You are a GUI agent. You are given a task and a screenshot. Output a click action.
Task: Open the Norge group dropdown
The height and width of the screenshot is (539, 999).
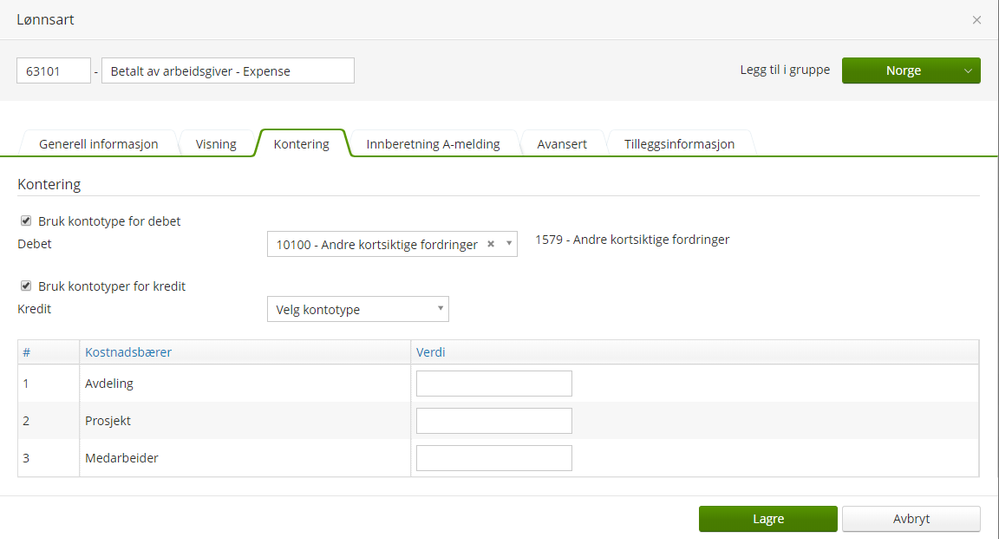point(966,71)
